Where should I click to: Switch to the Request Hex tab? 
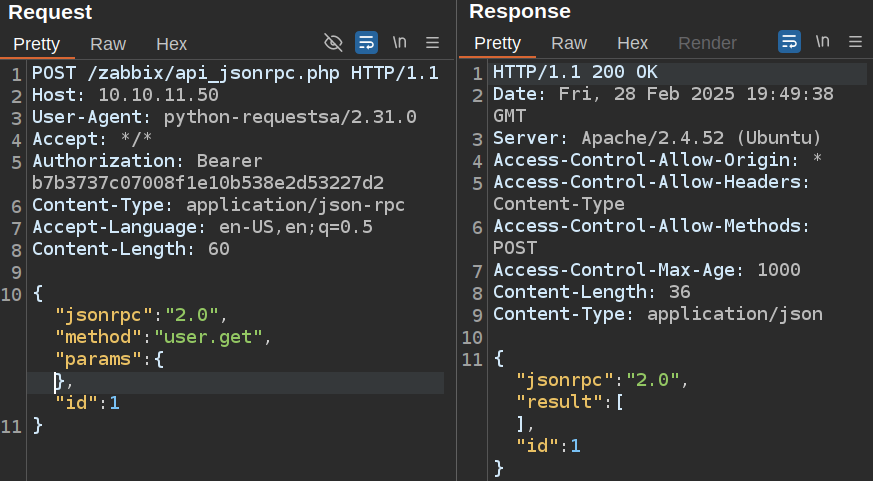point(171,44)
